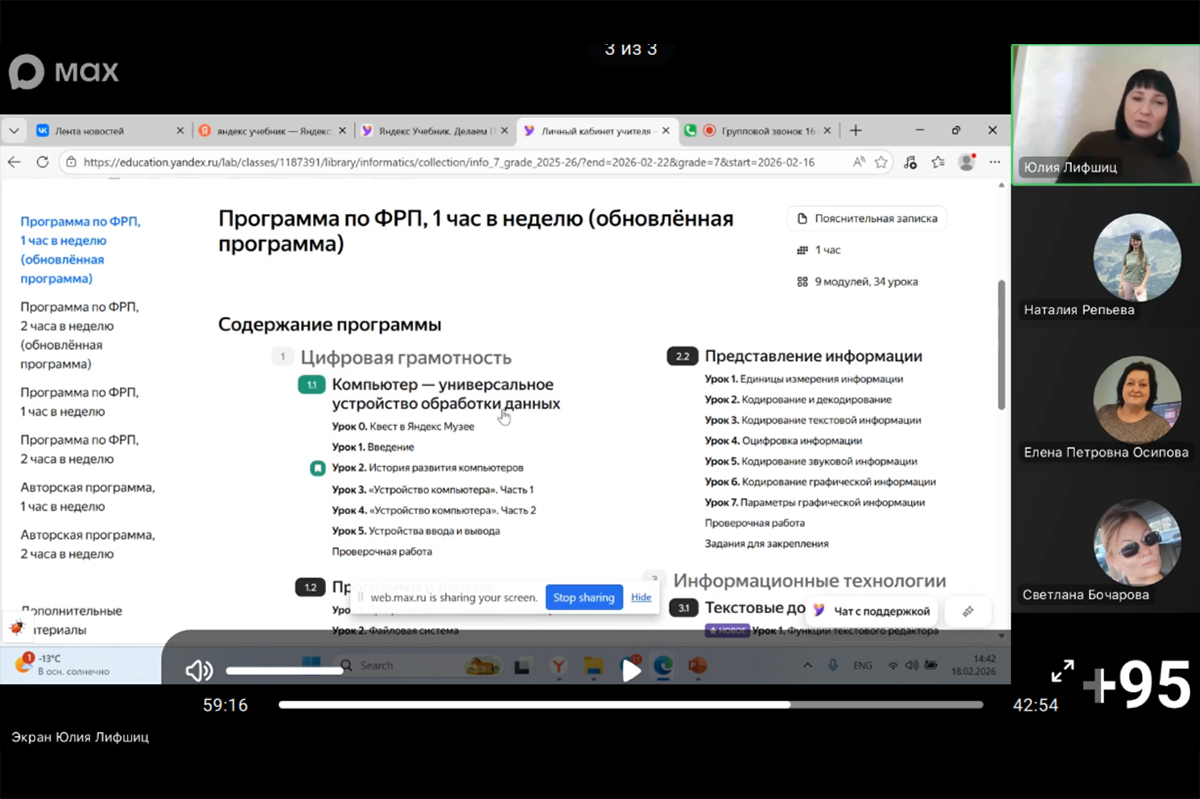Screen dimensions: 1200x799
Task: Select Юлия Лифшиц video tile
Action: point(1105,114)
